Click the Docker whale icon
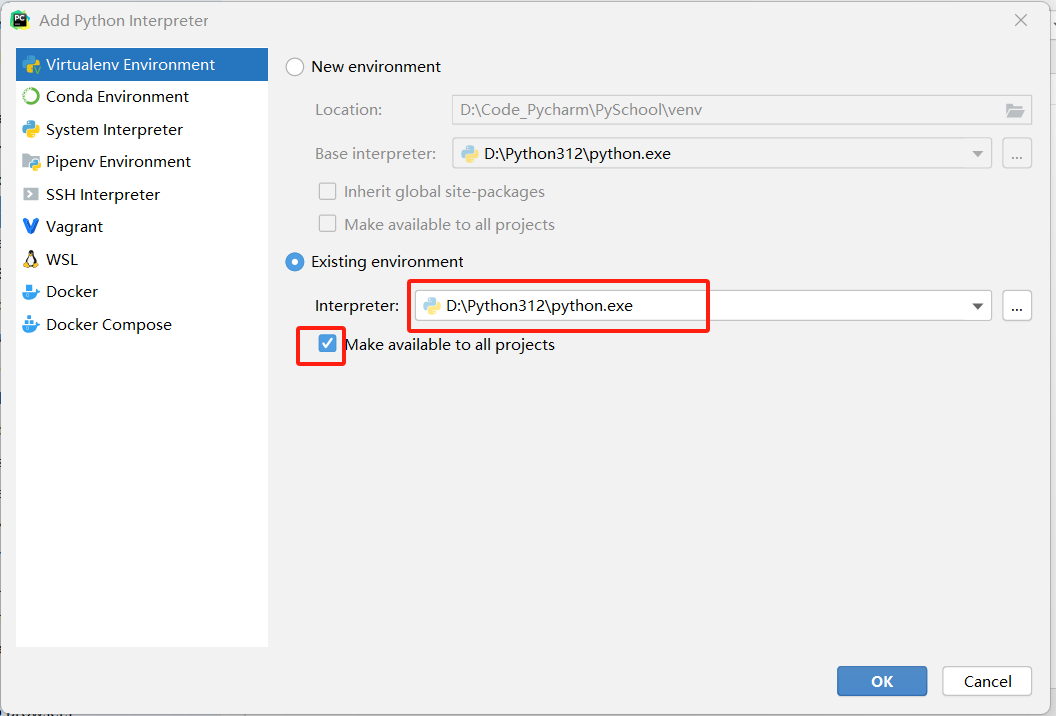The image size is (1056, 716). [x=31, y=292]
